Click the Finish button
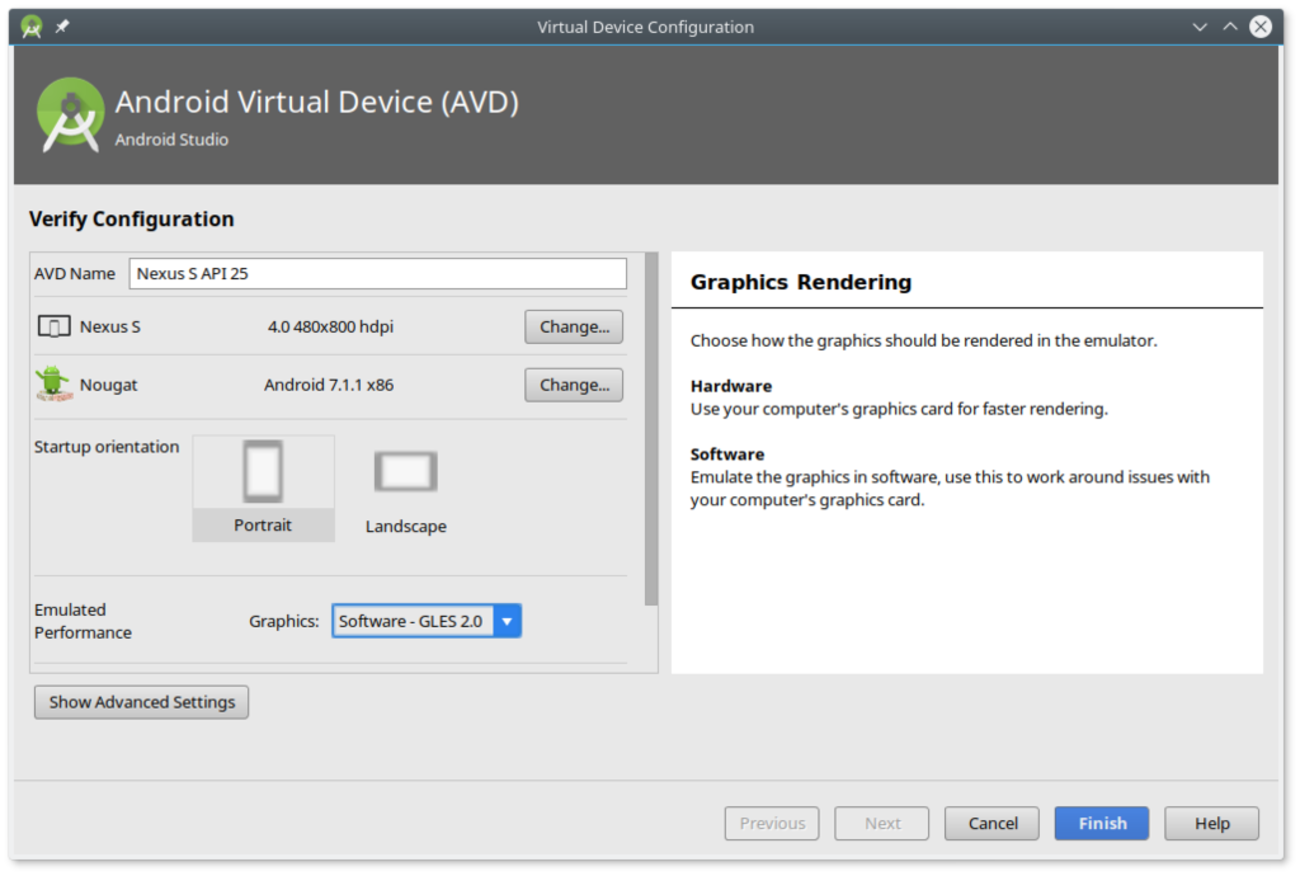 coord(1102,823)
